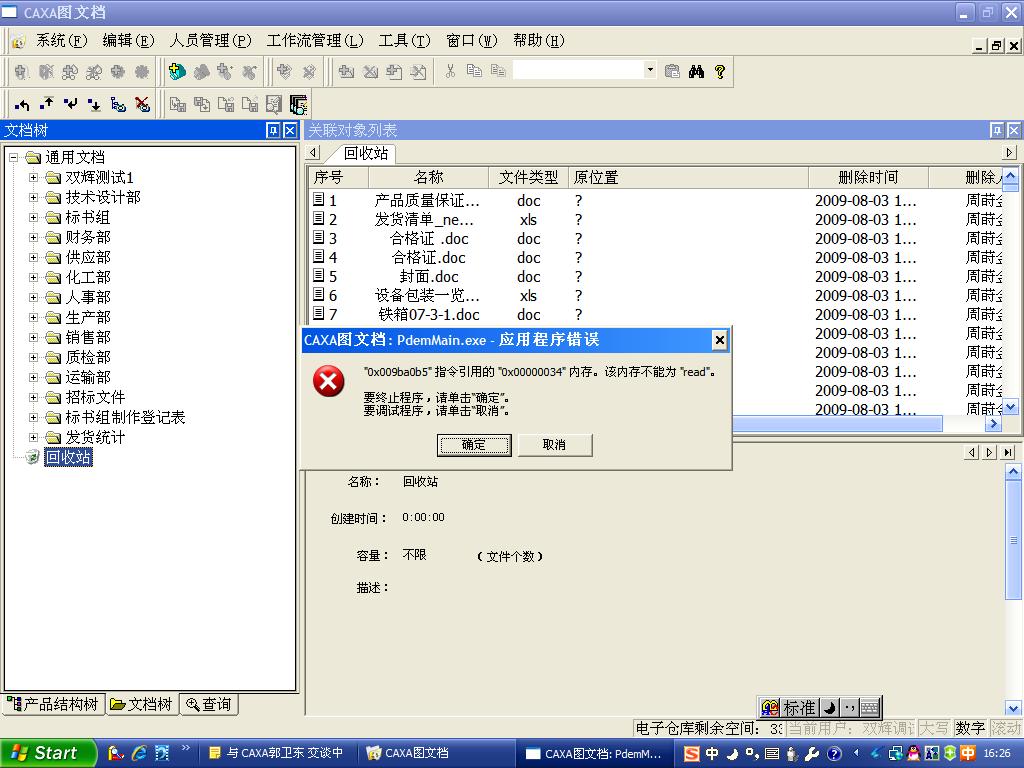Click the list's scroll-down arrow
The image size is (1024, 768).
(1010, 407)
